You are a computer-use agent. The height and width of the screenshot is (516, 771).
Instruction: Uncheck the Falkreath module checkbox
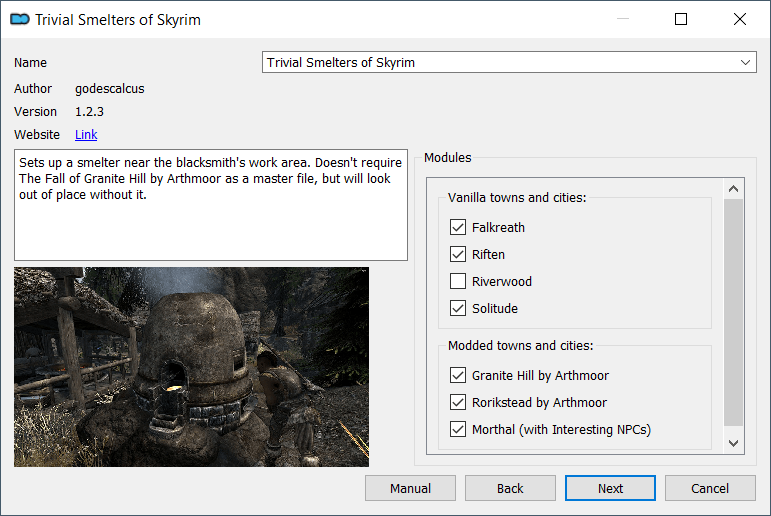(x=458, y=227)
